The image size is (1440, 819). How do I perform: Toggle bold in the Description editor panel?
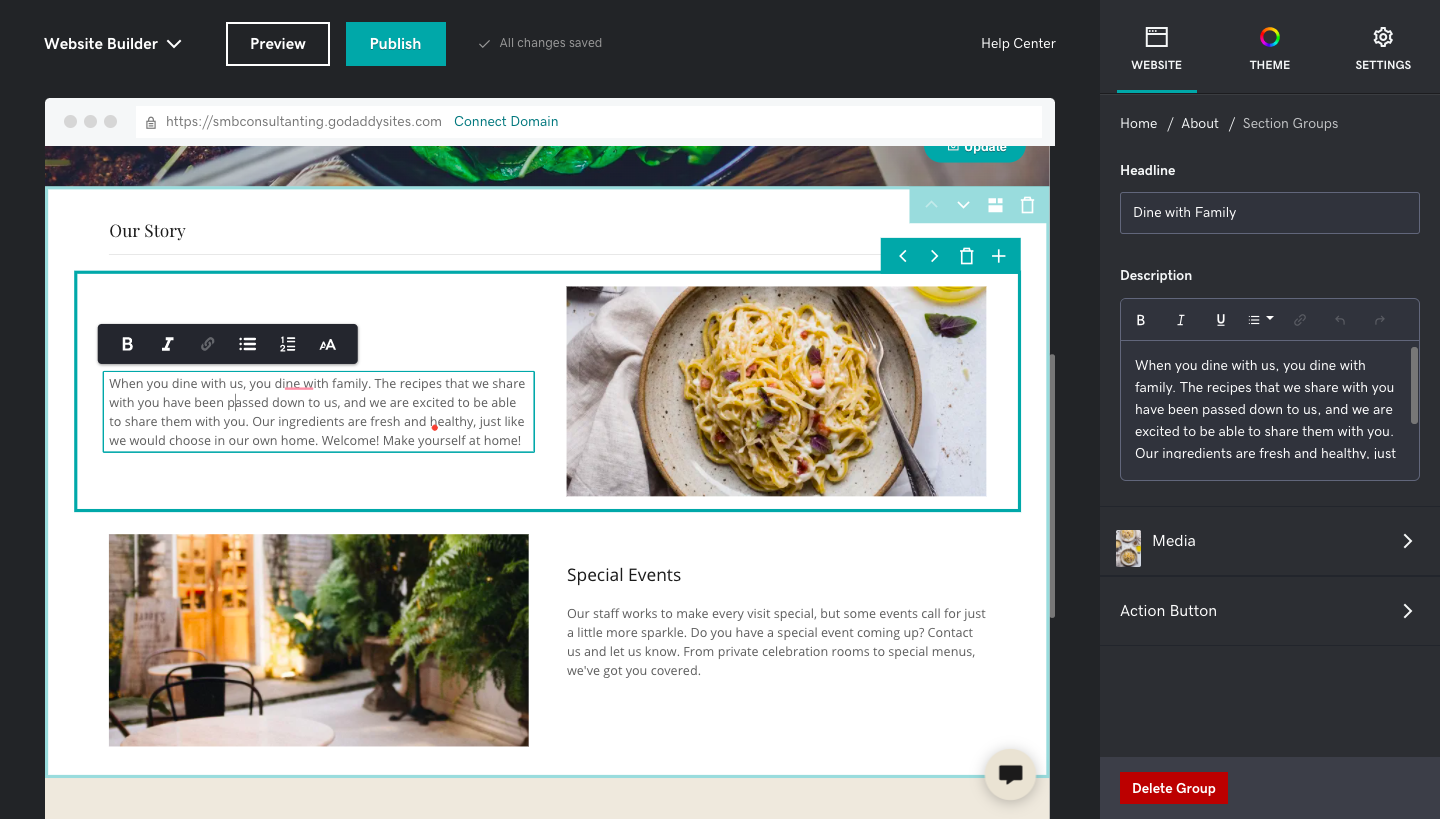[x=1140, y=320]
